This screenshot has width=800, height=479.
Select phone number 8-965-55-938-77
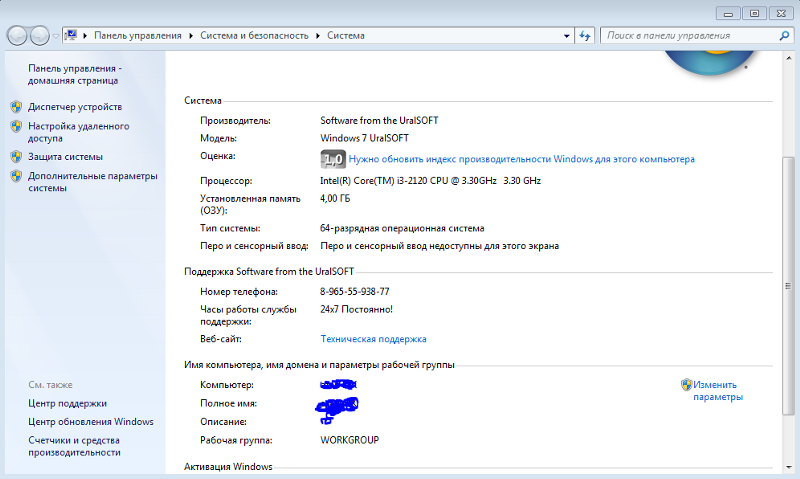(355, 292)
